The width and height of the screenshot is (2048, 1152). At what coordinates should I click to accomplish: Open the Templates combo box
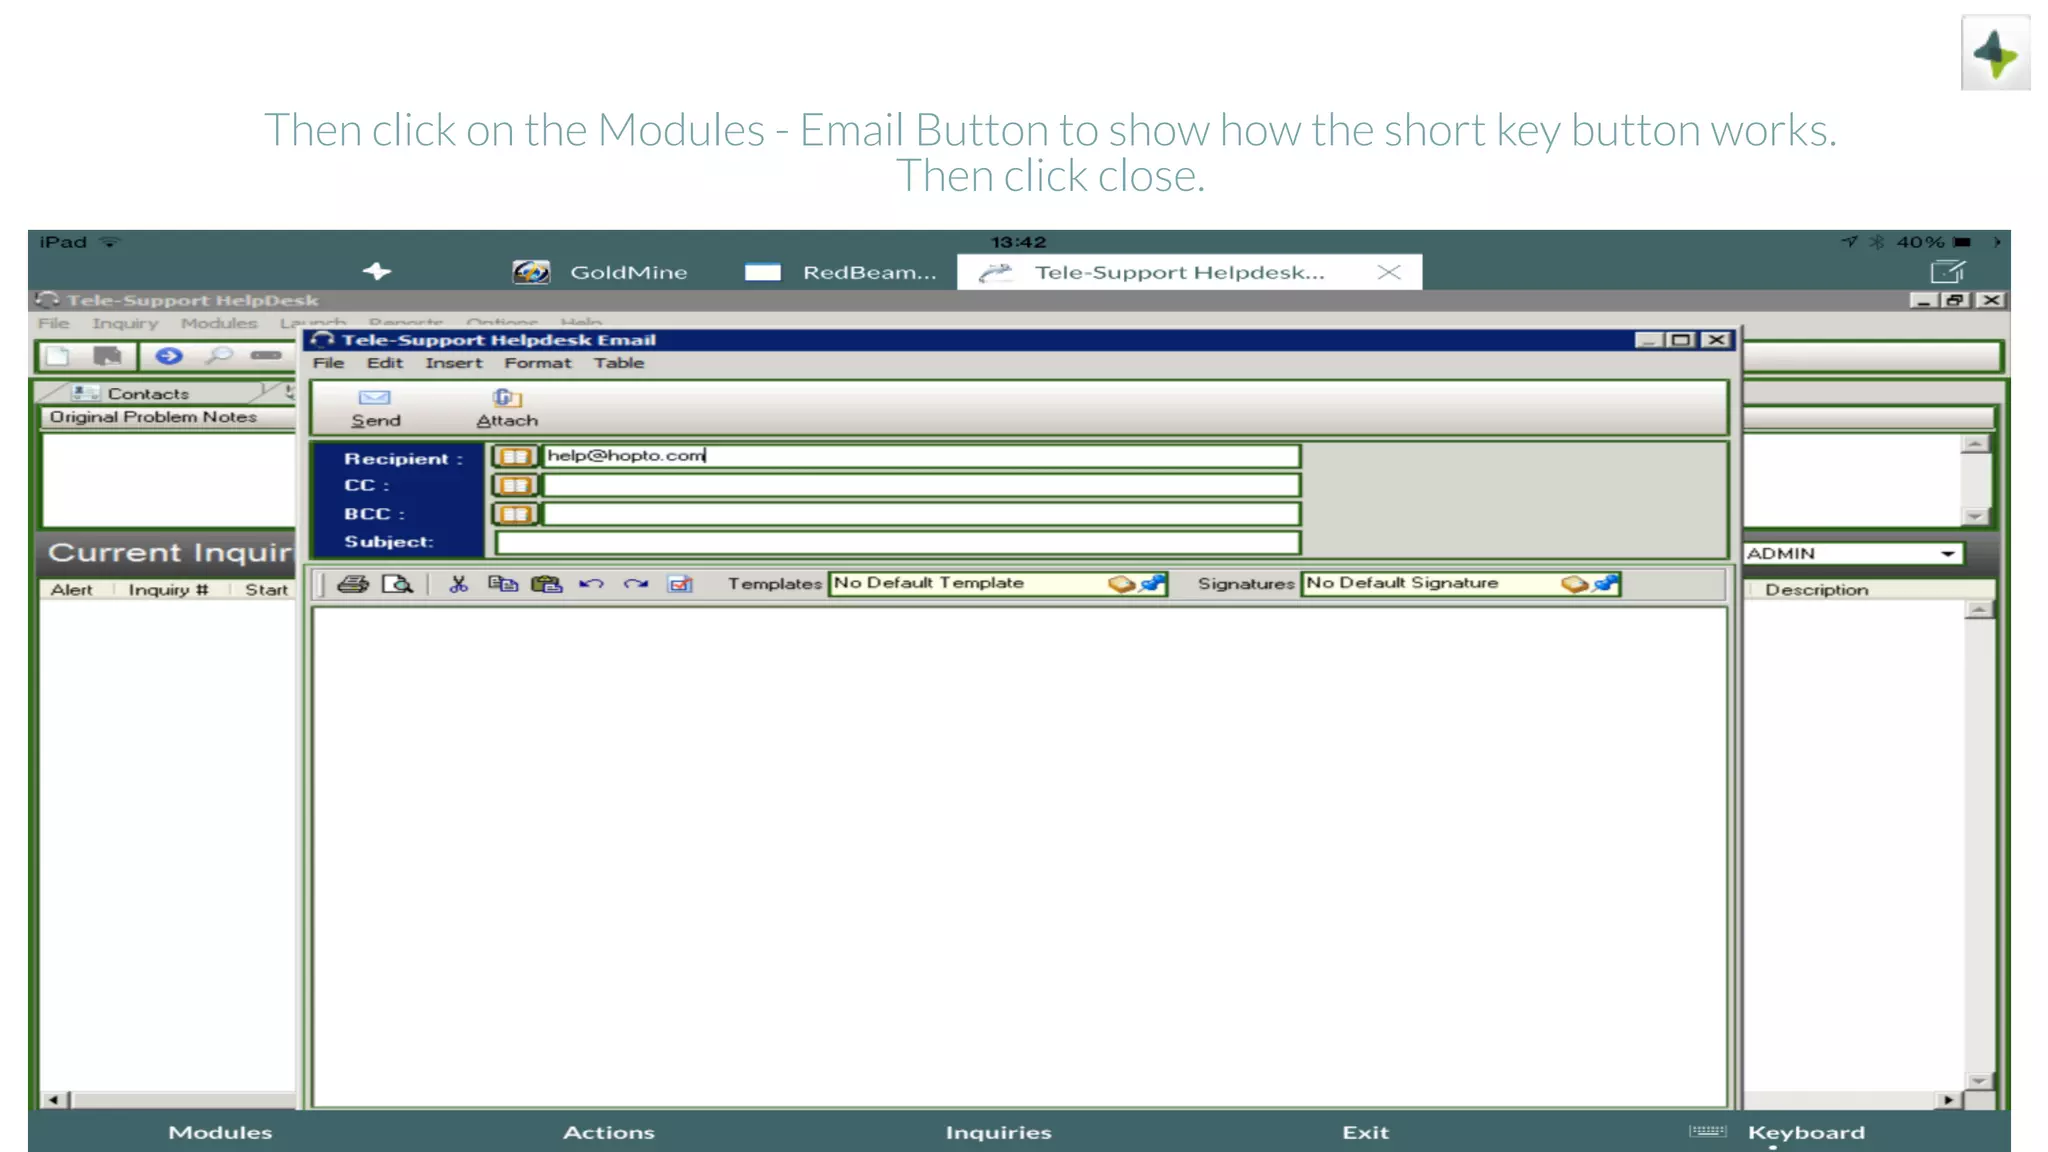click(998, 584)
